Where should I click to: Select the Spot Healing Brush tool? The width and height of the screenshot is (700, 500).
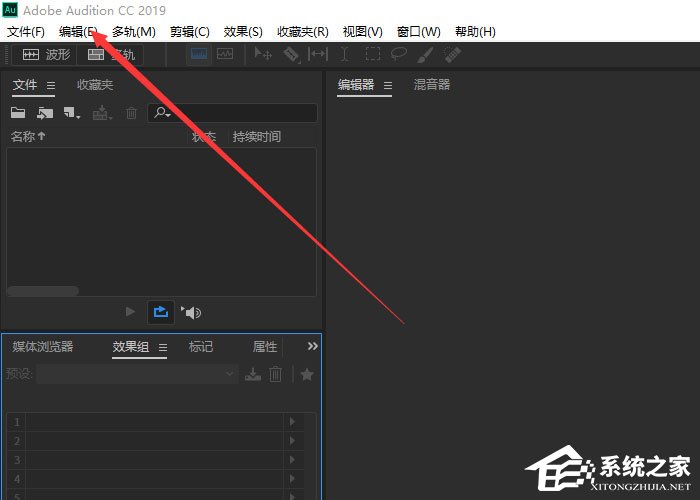452,54
